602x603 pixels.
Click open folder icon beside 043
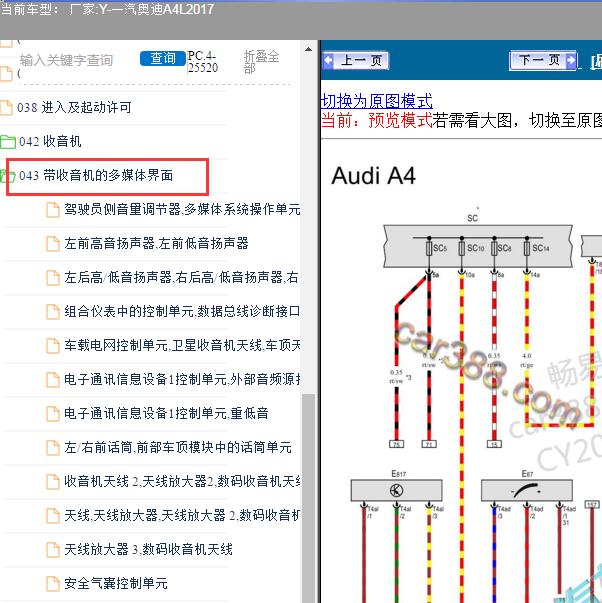[7, 176]
